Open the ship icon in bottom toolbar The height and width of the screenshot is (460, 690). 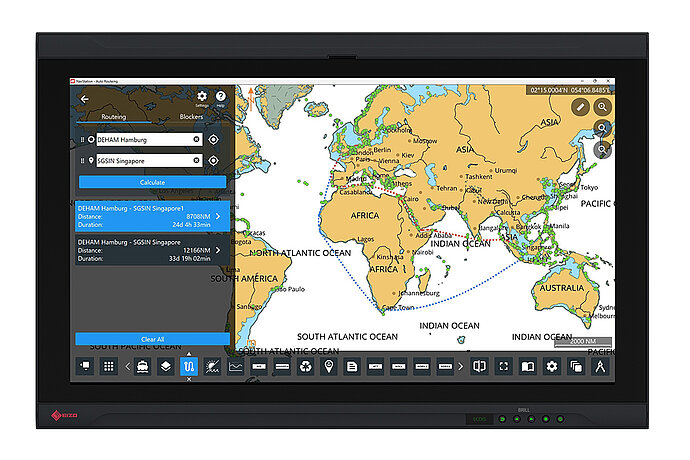[142, 366]
